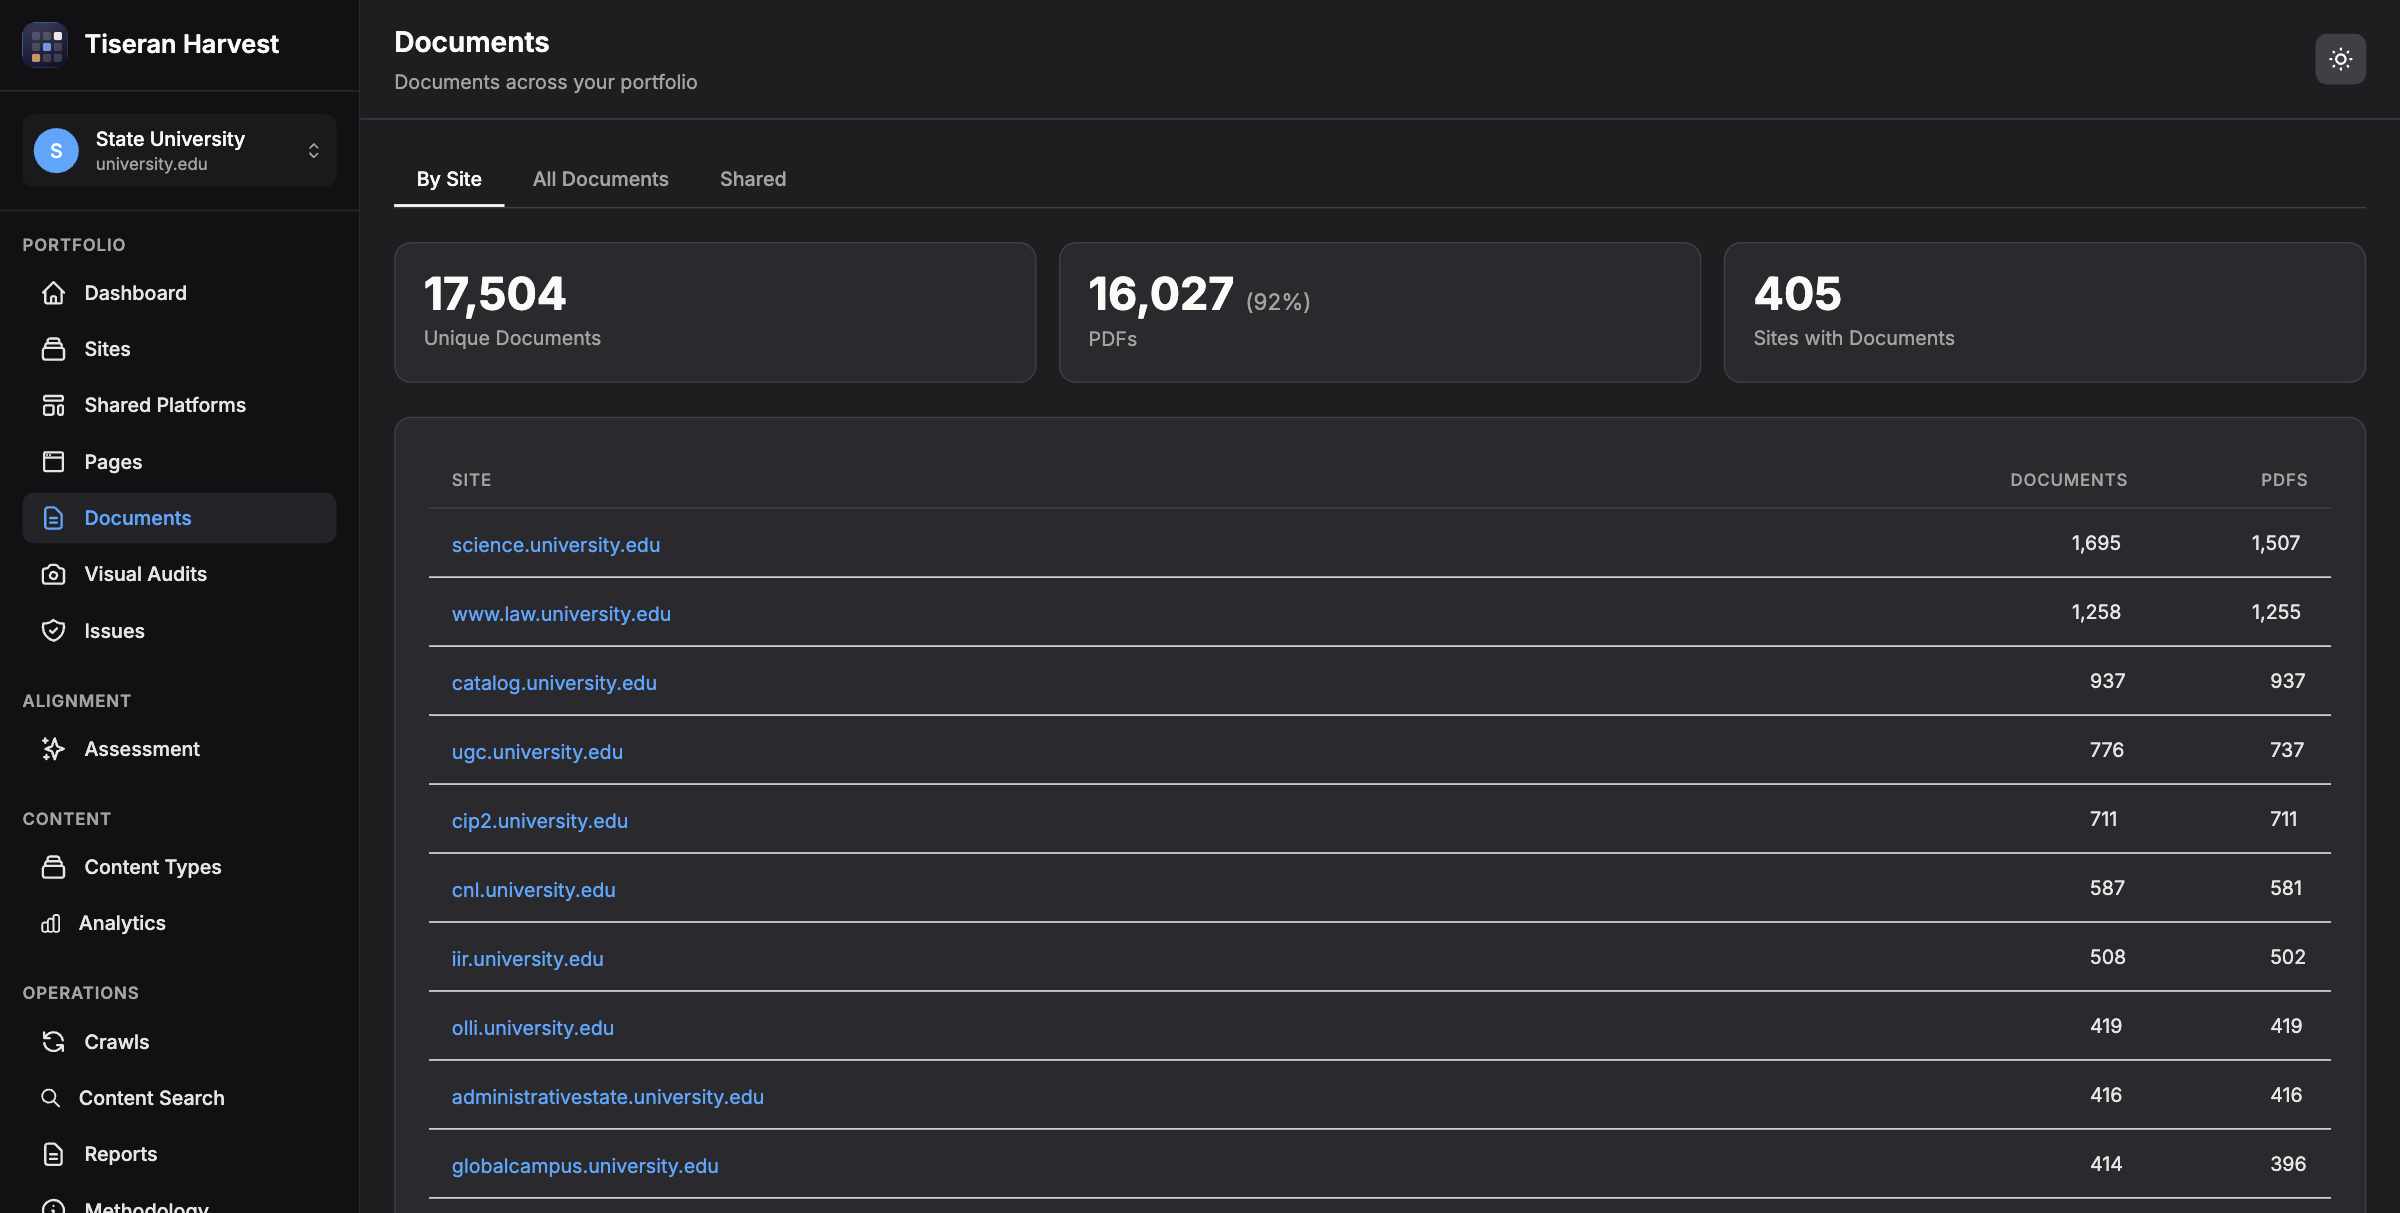The width and height of the screenshot is (2400, 1213).
Task: Open iir.university.edu link
Action: (x=527, y=959)
